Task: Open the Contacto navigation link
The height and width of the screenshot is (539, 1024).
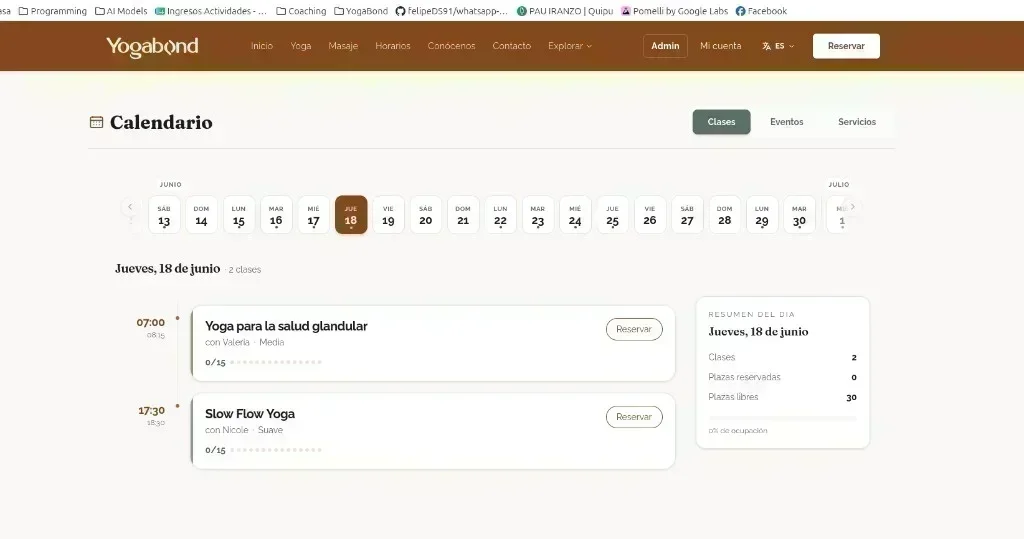Action: (511, 46)
